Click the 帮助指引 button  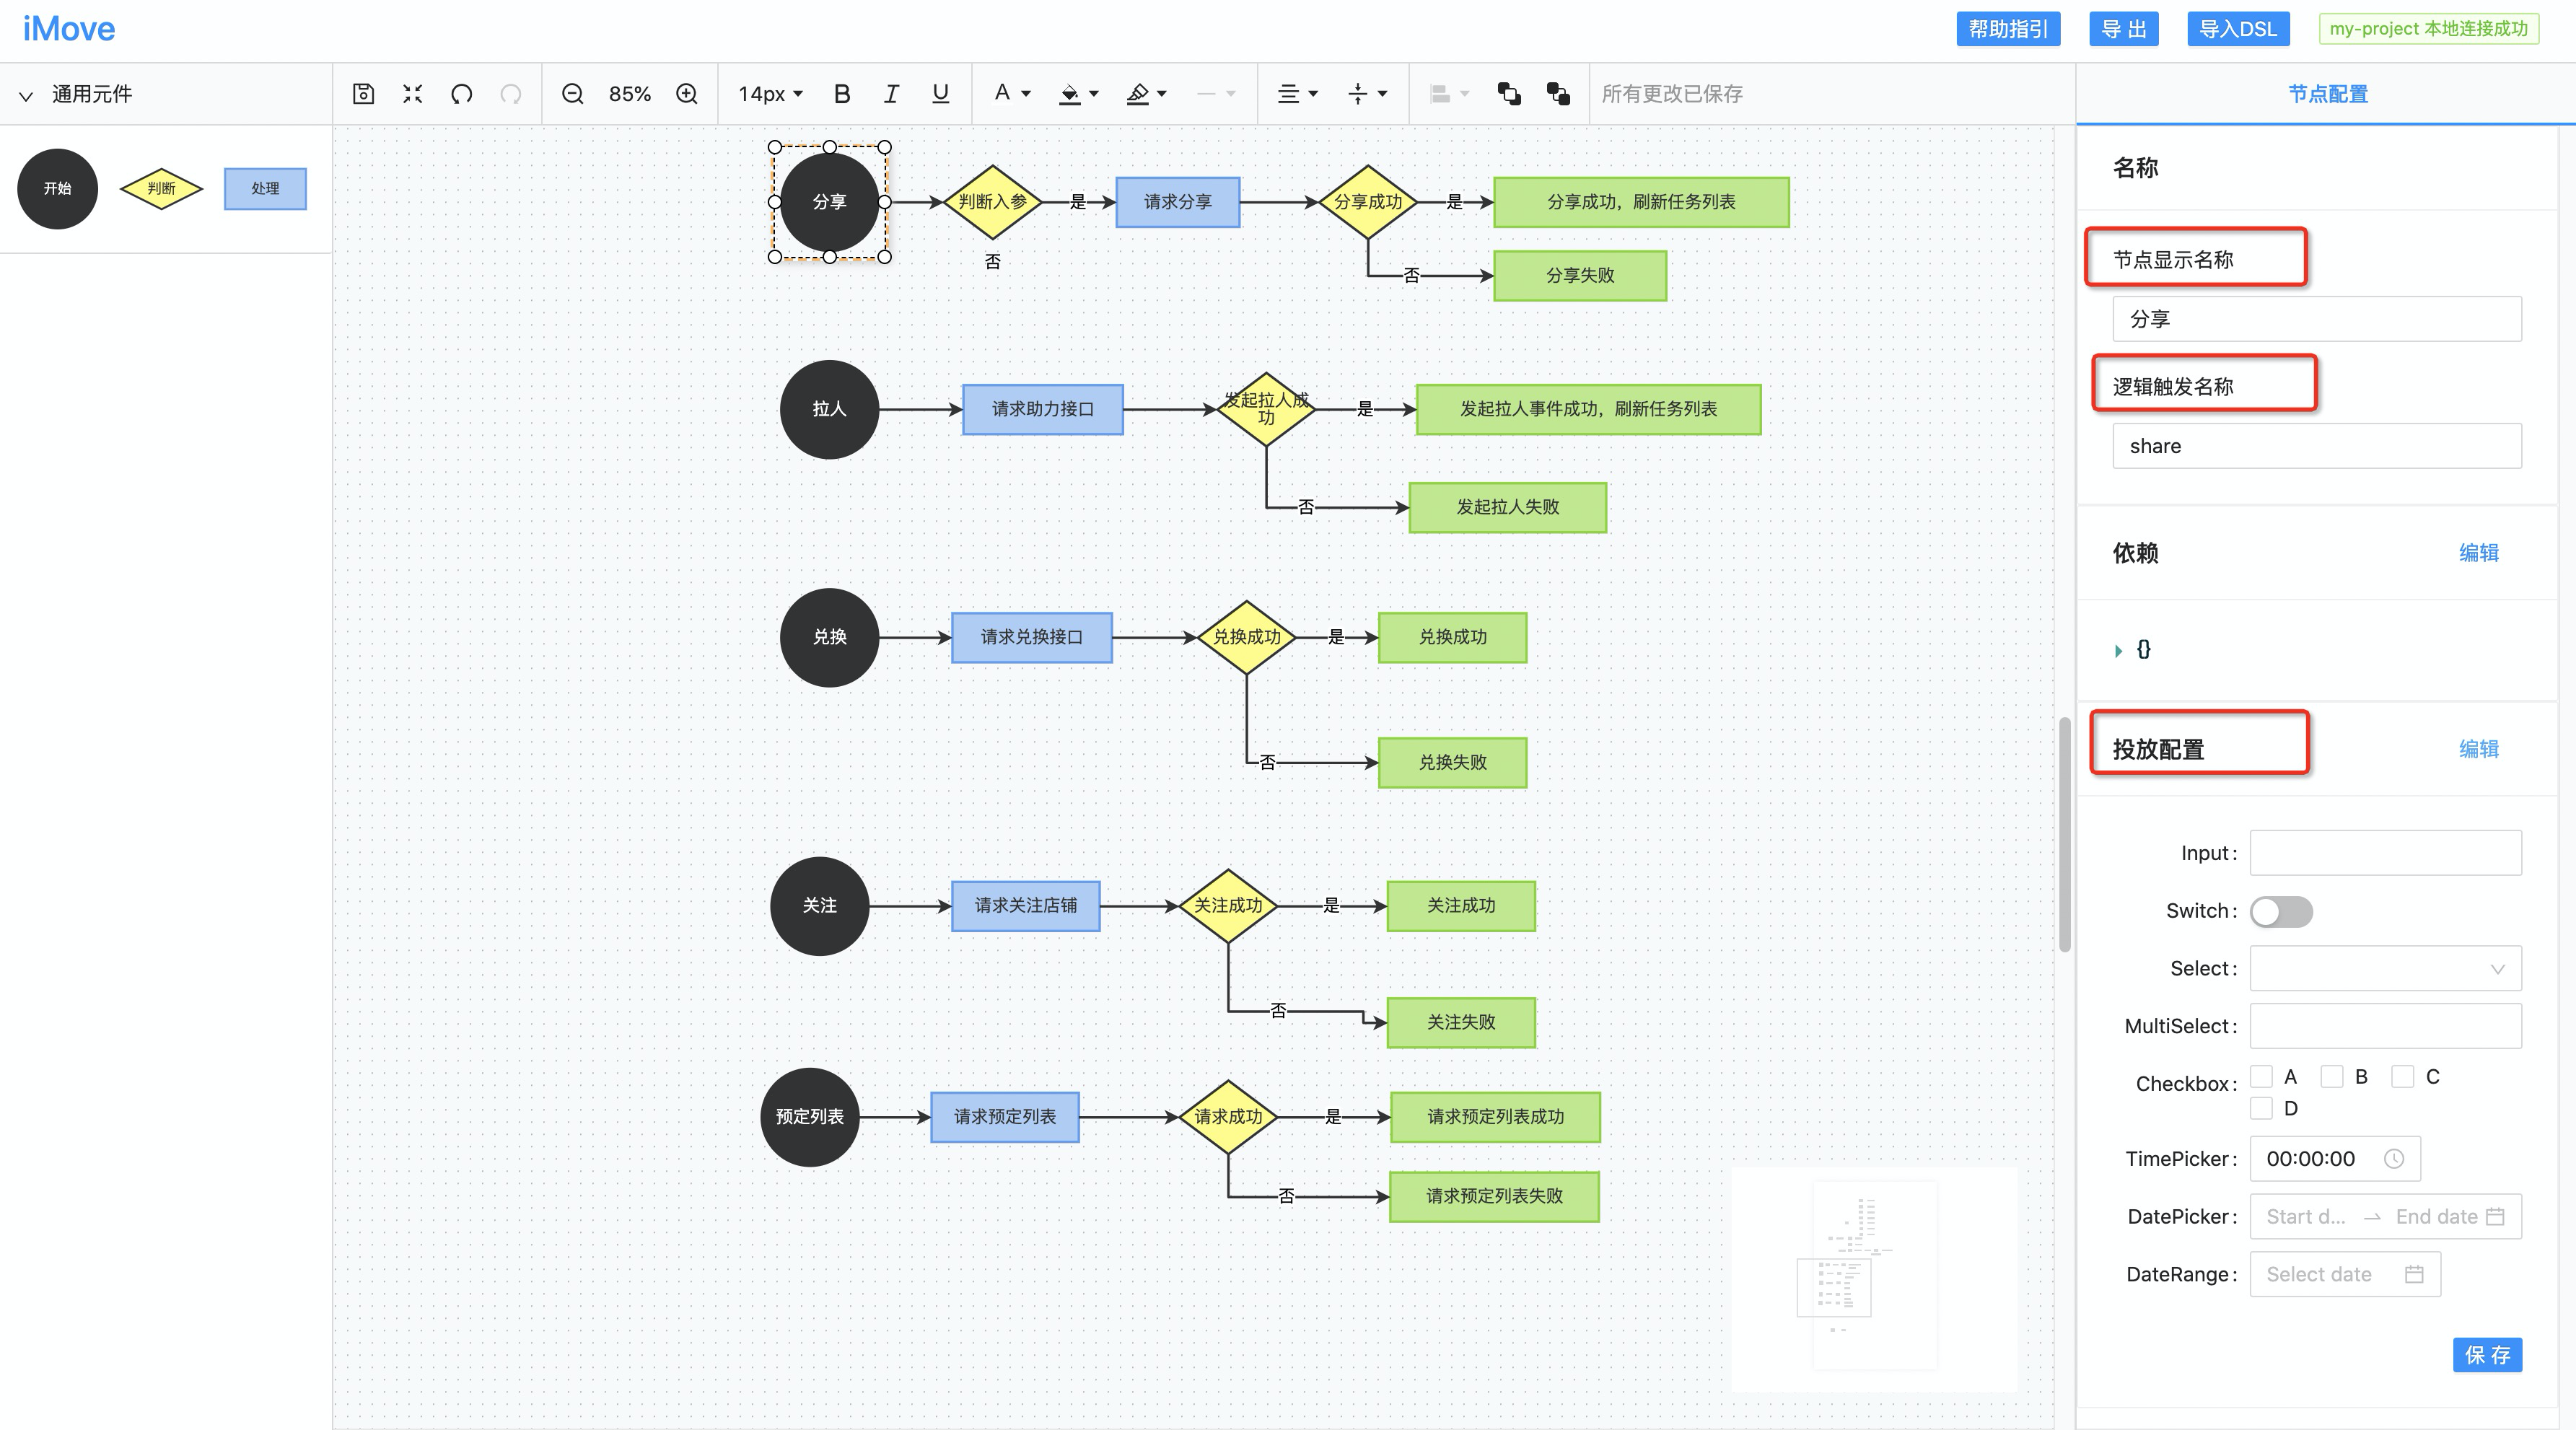click(x=2008, y=29)
